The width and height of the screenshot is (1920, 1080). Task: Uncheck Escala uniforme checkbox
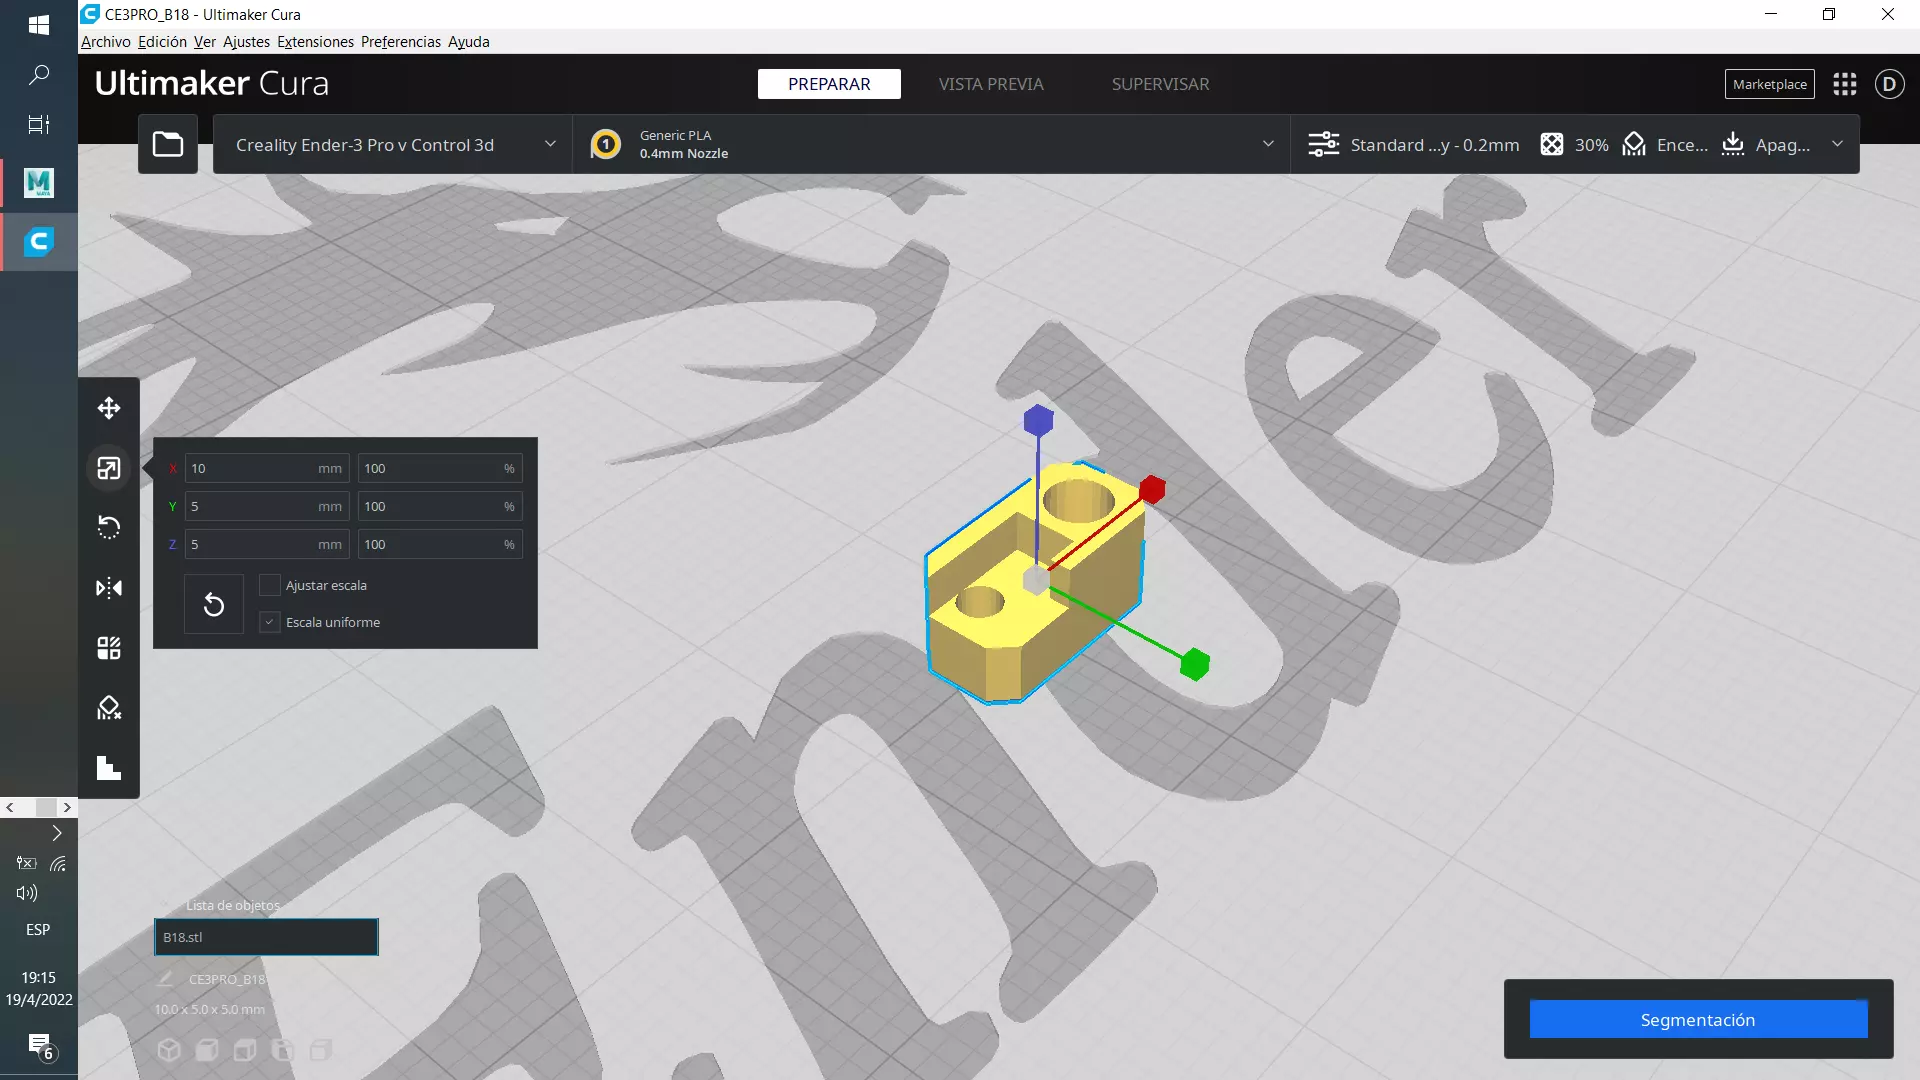pos(269,622)
